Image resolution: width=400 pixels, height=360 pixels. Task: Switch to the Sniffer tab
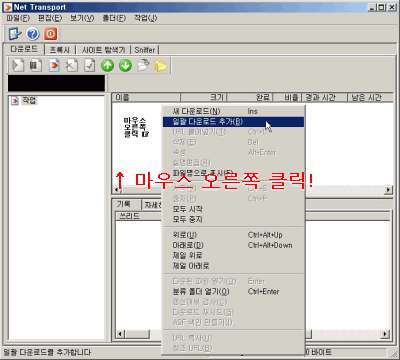click(145, 50)
